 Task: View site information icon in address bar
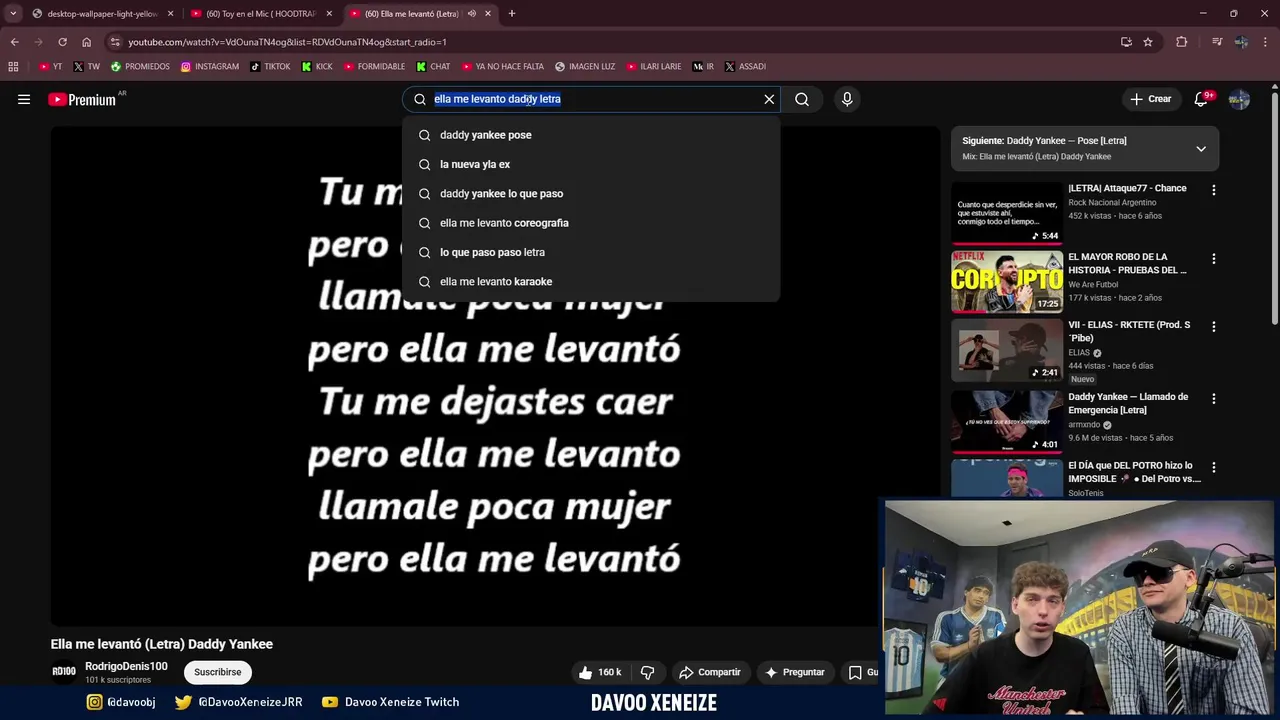click(x=115, y=42)
